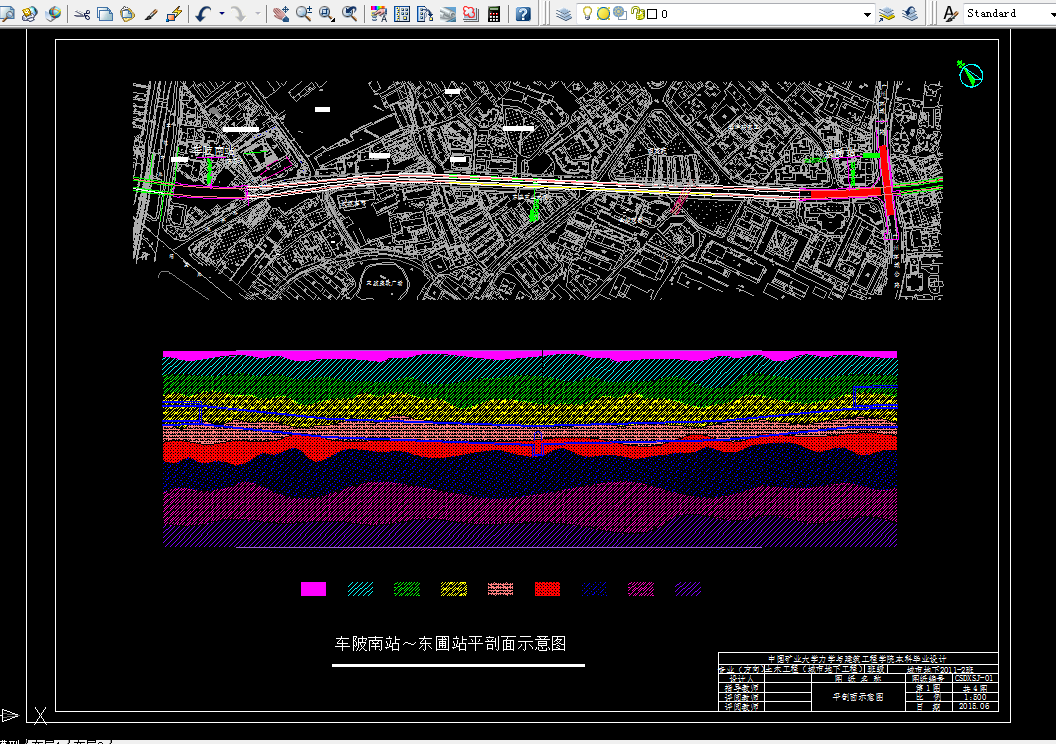Expand the layer list dropdown
The height and width of the screenshot is (744, 1056).
point(867,14)
